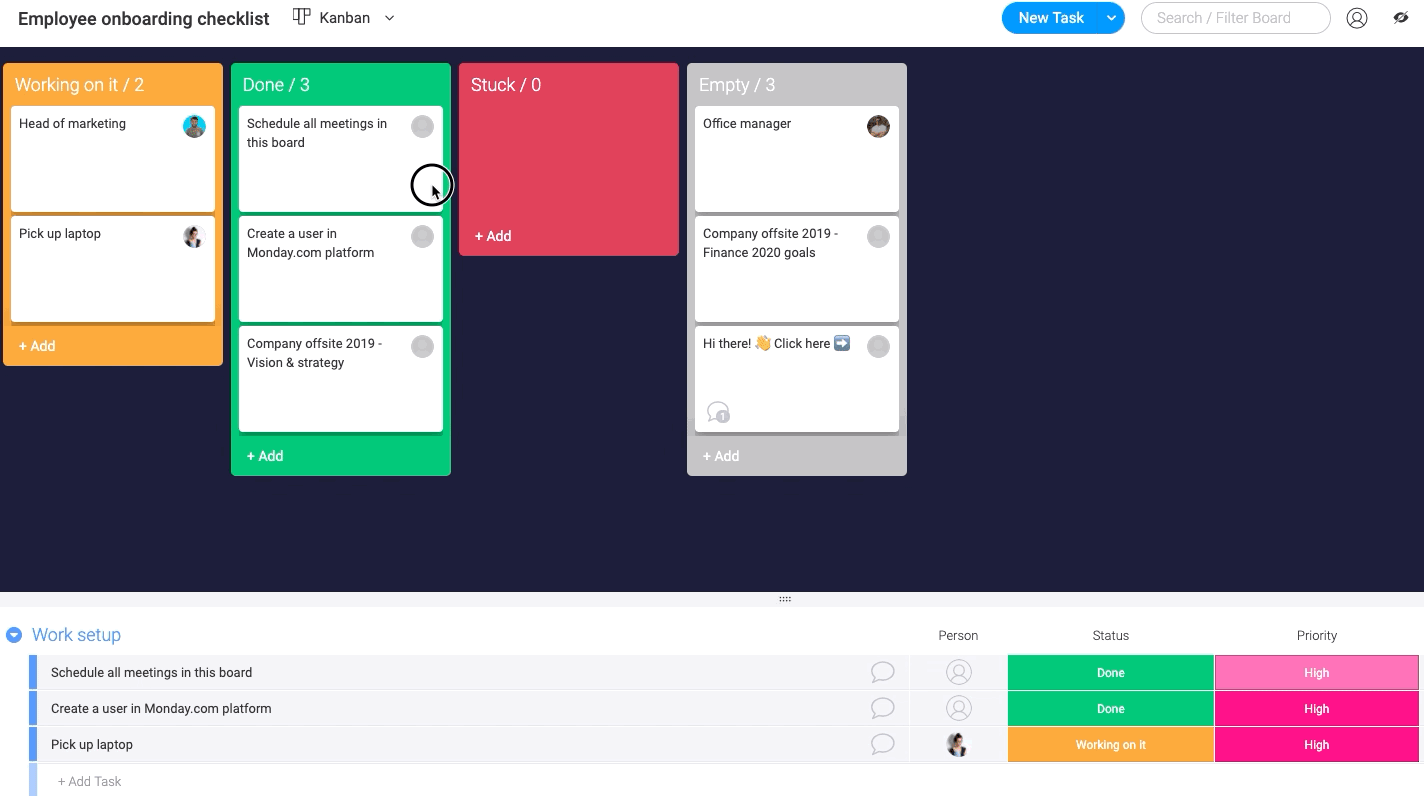The image size is (1424, 796).
Task: Click empty person circle on Schedule all meetings card
Action: tap(422, 126)
